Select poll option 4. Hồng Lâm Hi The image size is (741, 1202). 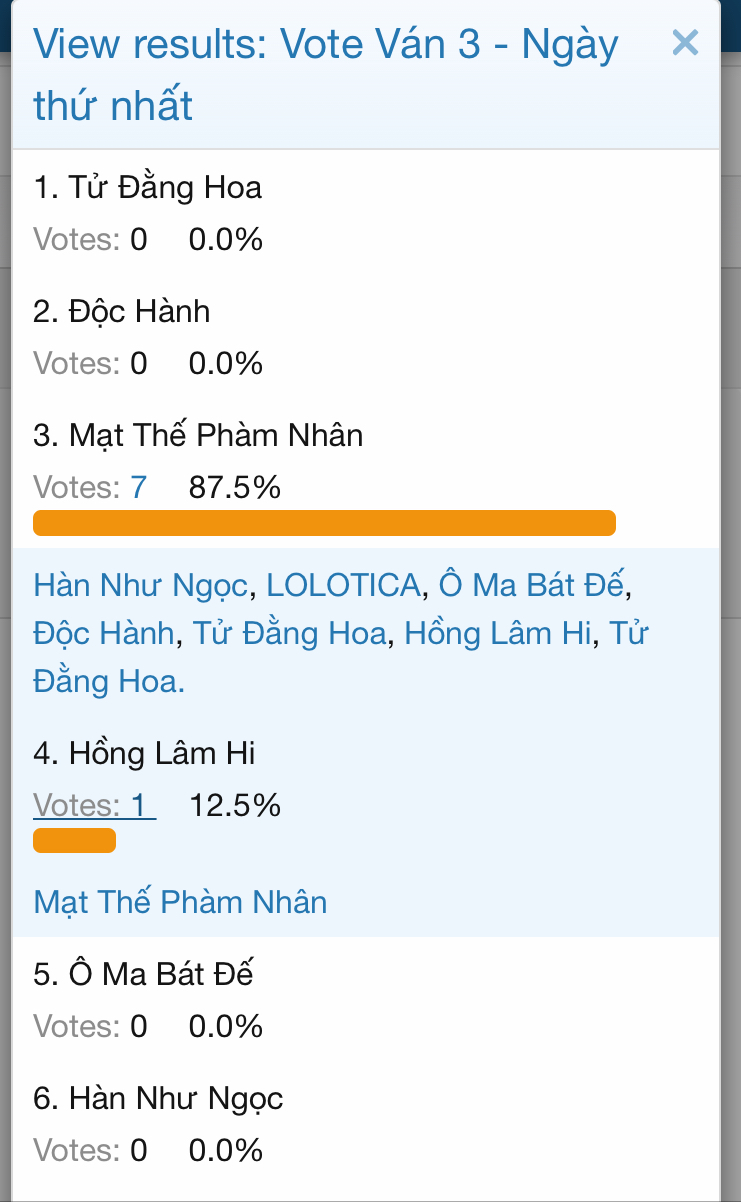point(144,753)
